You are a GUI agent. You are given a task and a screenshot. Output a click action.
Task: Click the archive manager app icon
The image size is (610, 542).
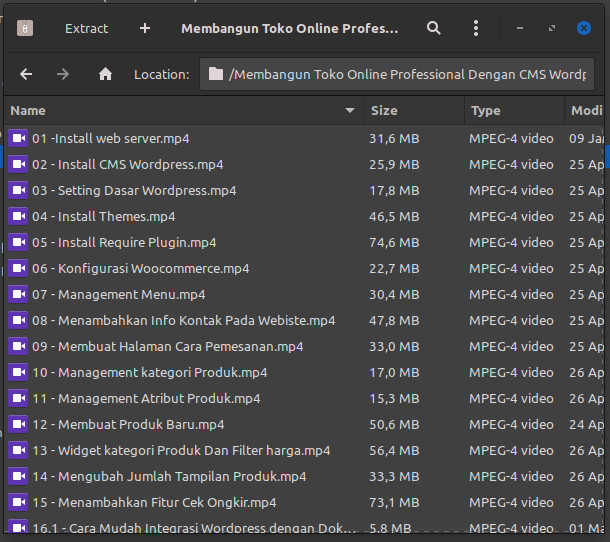[25, 28]
